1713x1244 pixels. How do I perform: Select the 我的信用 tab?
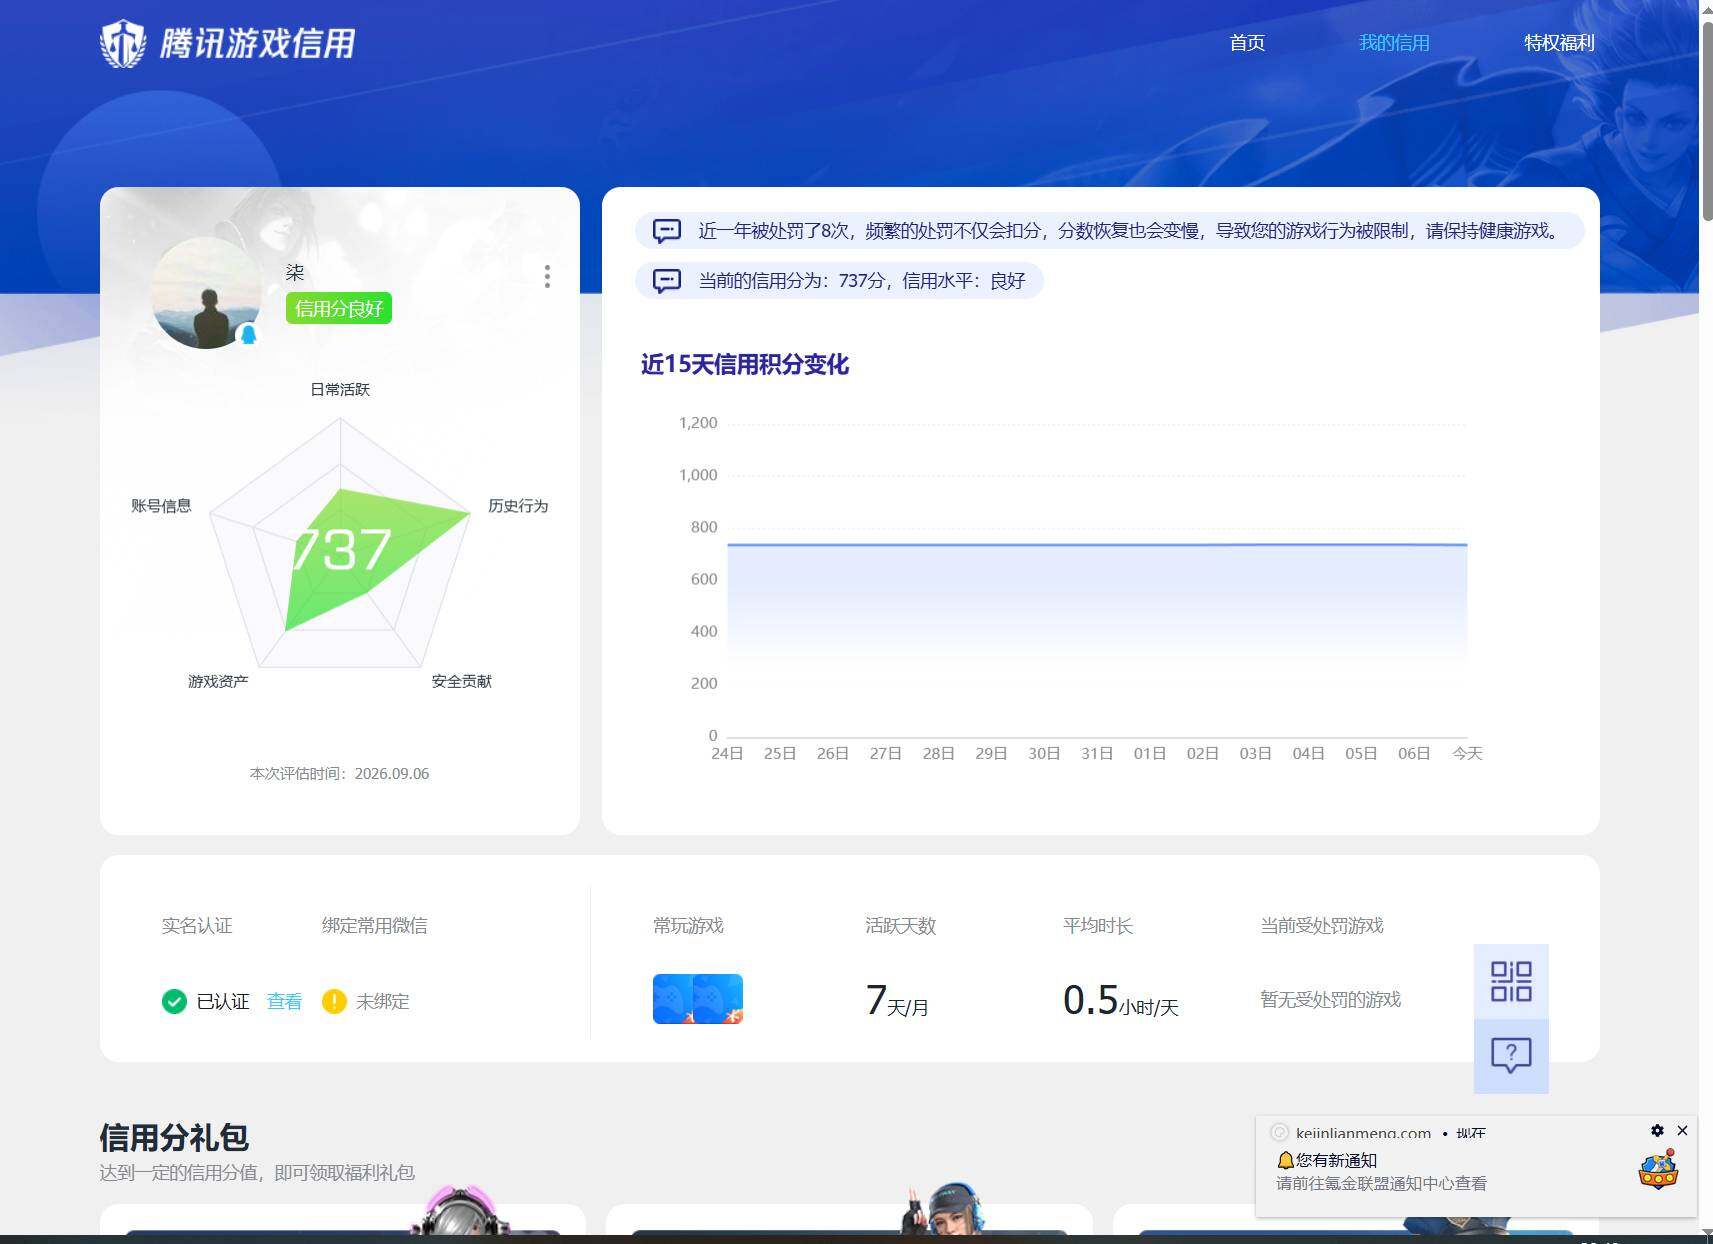click(x=1394, y=43)
